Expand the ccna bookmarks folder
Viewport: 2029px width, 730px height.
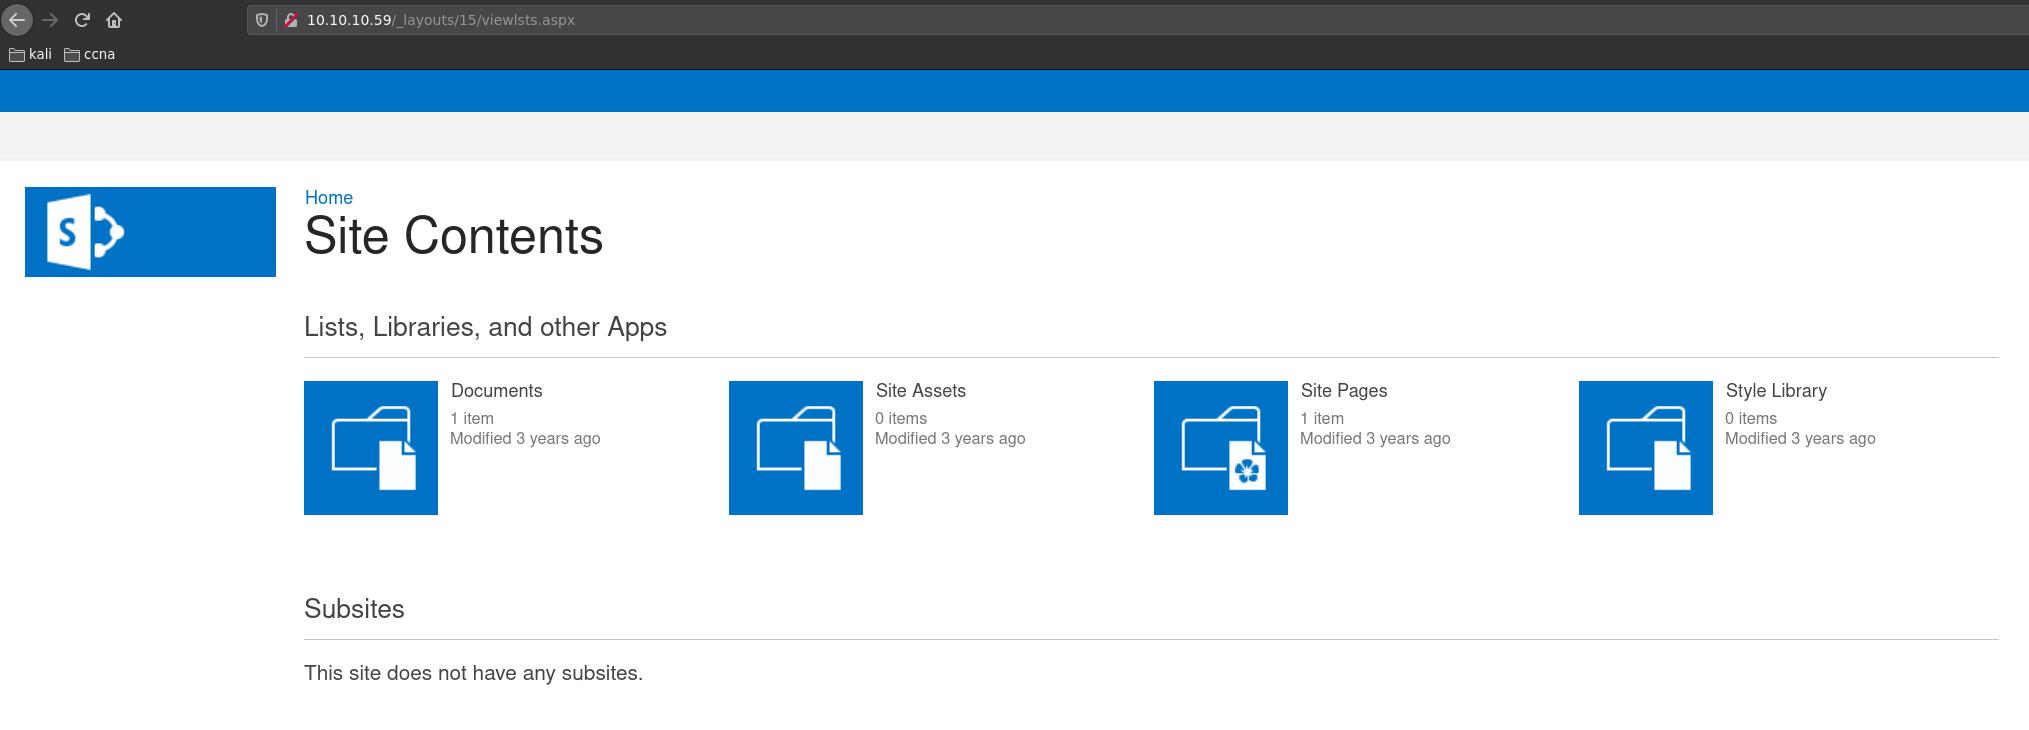point(90,54)
